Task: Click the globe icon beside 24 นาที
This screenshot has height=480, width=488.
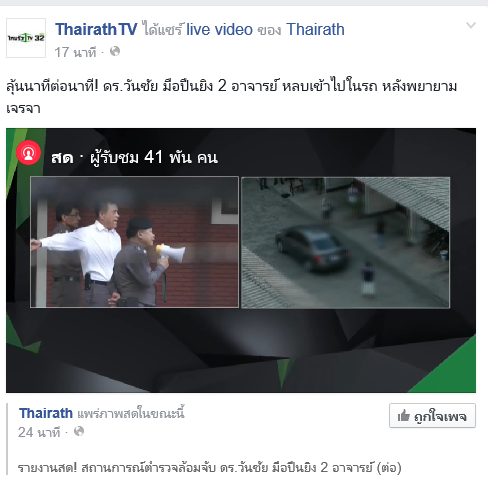Action: coord(79,431)
